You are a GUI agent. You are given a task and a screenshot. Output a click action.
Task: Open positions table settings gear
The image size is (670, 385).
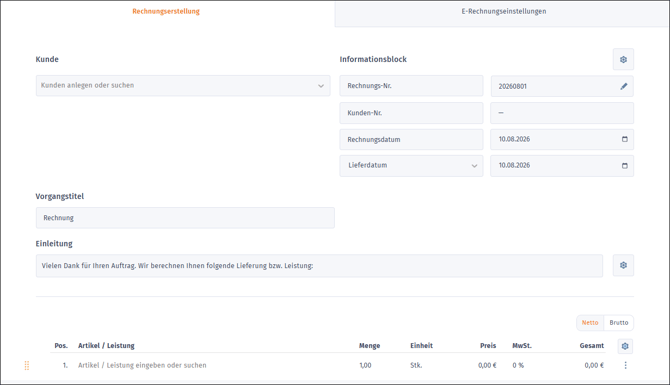pyautogui.click(x=625, y=346)
